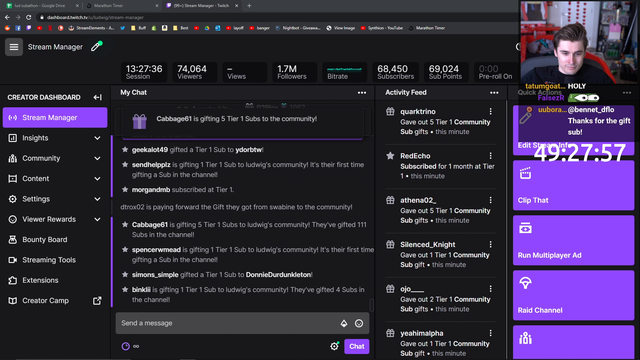Image resolution: width=640 pixels, height=360 pixels.
Task: Click the Clip That quick action
Action: pos(573,185)
